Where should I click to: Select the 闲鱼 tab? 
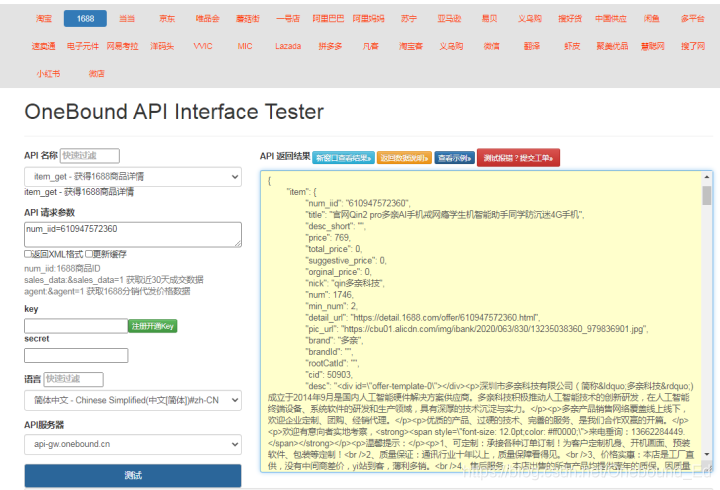pos(652,18)
